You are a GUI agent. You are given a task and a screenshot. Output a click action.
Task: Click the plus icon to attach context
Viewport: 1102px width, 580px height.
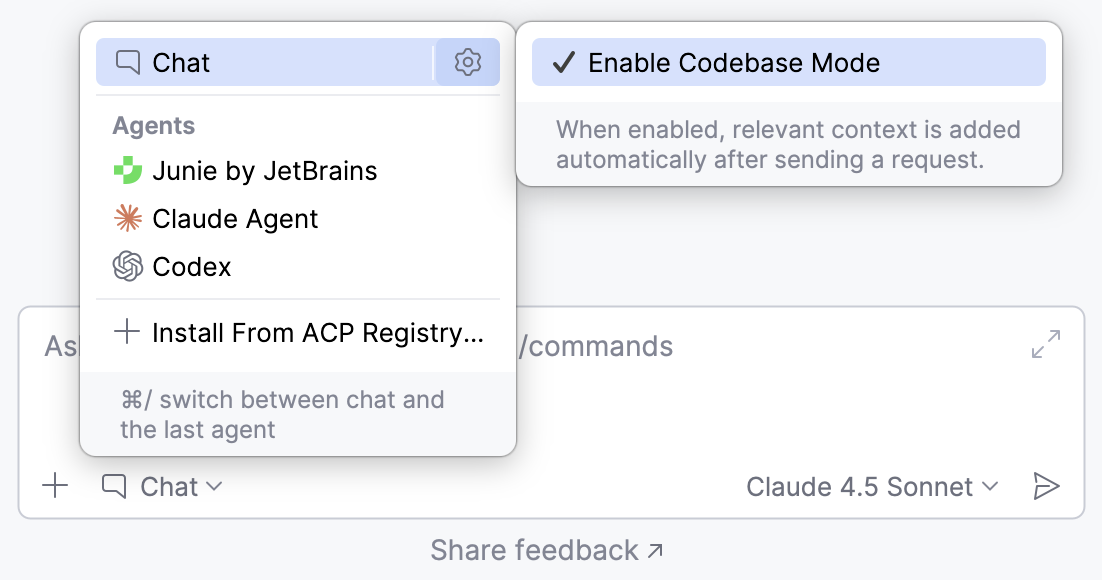click(55, 487)
